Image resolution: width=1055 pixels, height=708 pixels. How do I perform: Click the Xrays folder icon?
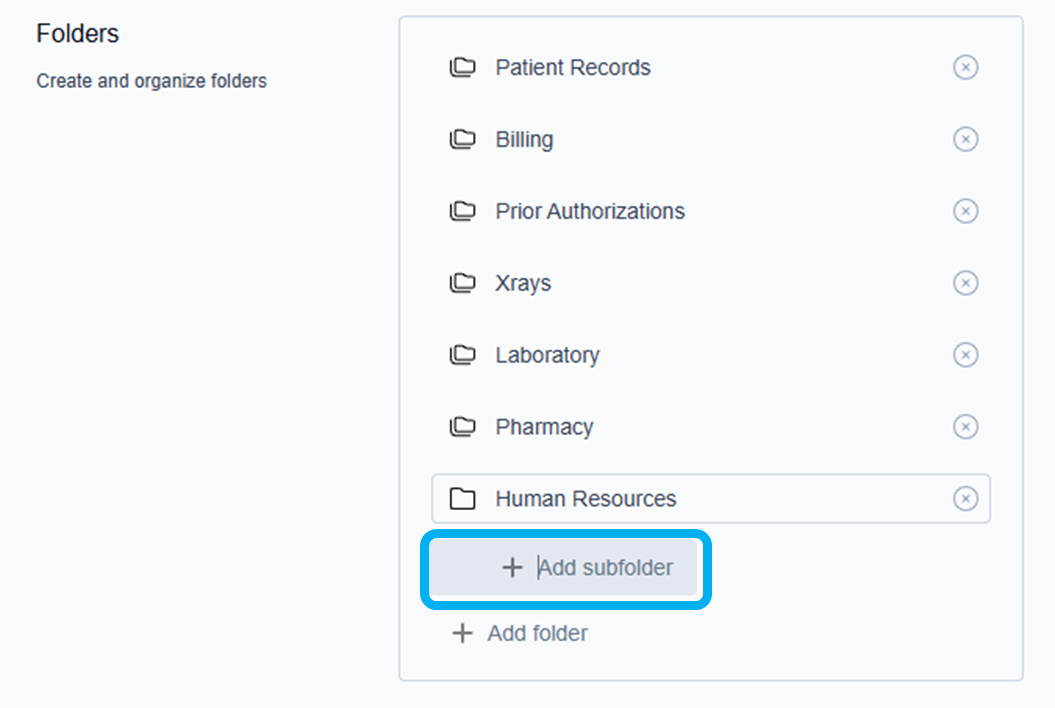pyautogui.click(x=462, y=284)
